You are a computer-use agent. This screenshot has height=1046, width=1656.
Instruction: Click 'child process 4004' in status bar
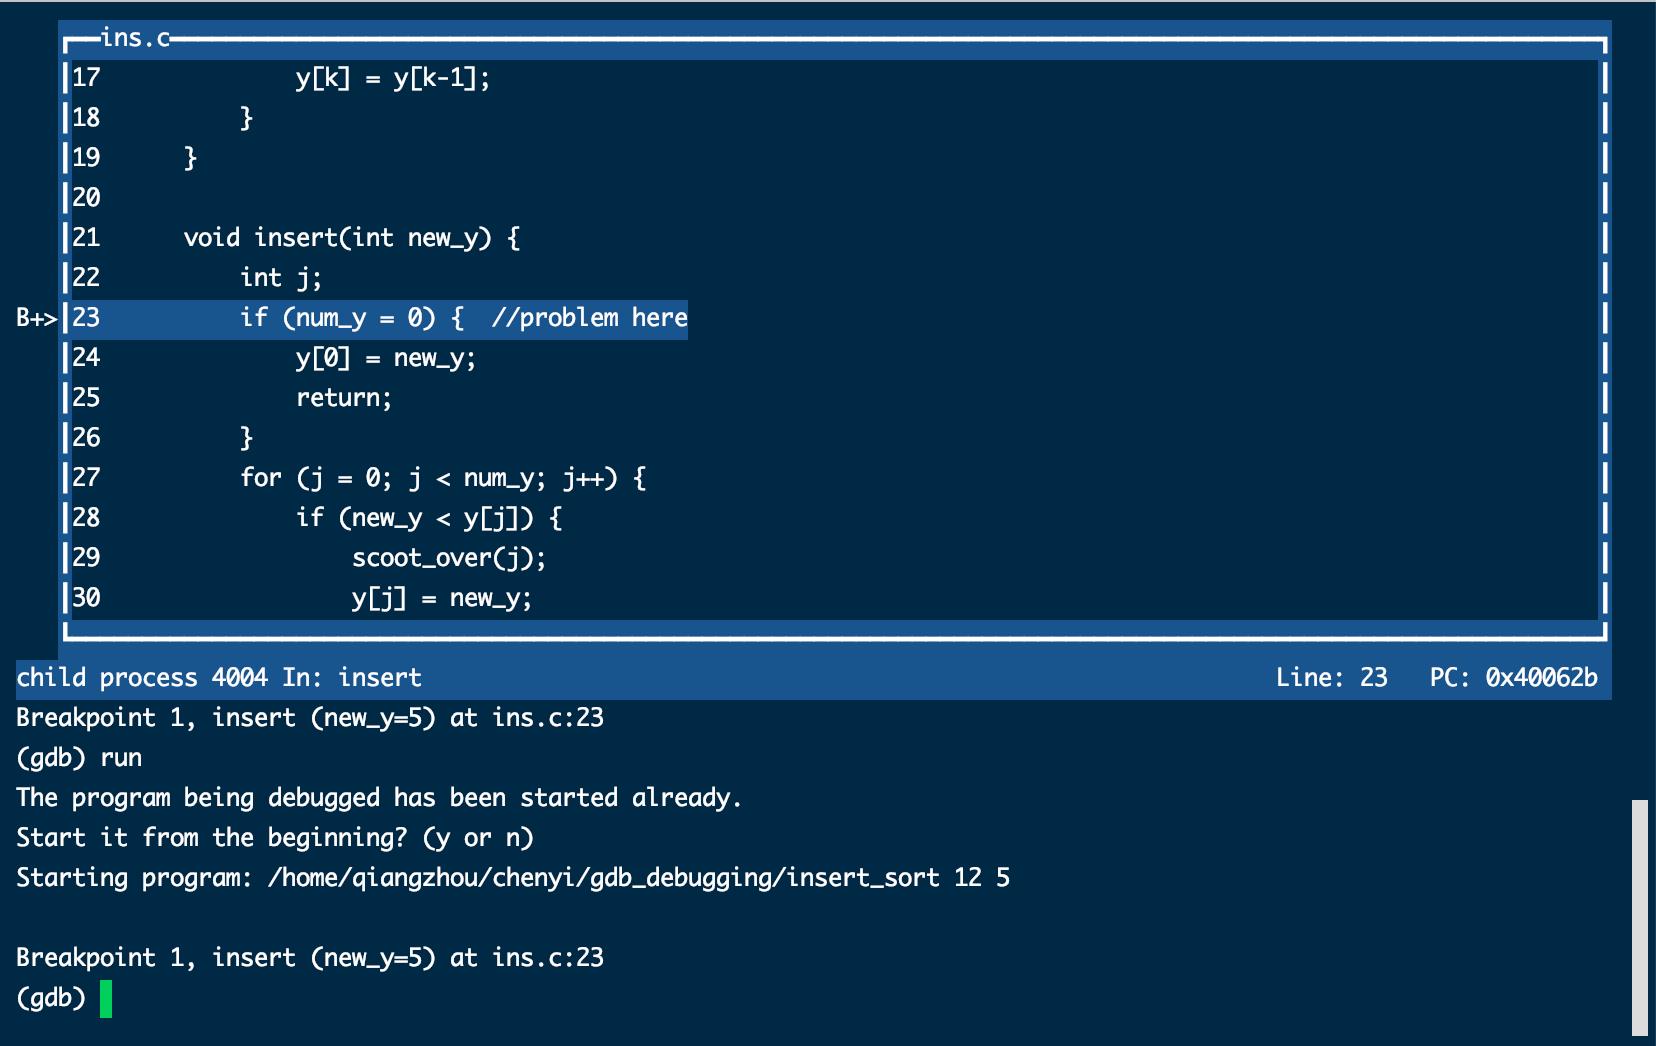coord(142,678)
